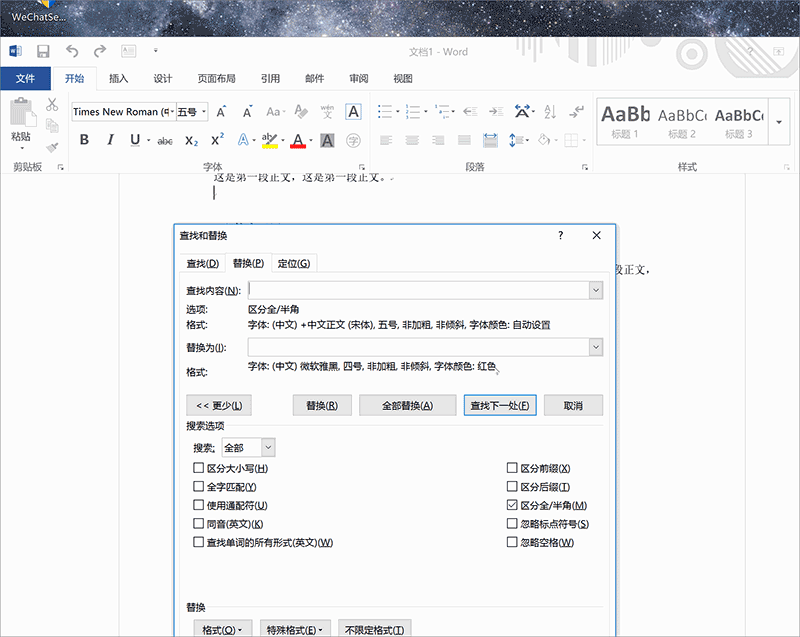Image resolution: width=800 pixels, height=637 pixels.
Task: Toggle Bold formatting
Action: click(x=85, y=140)
